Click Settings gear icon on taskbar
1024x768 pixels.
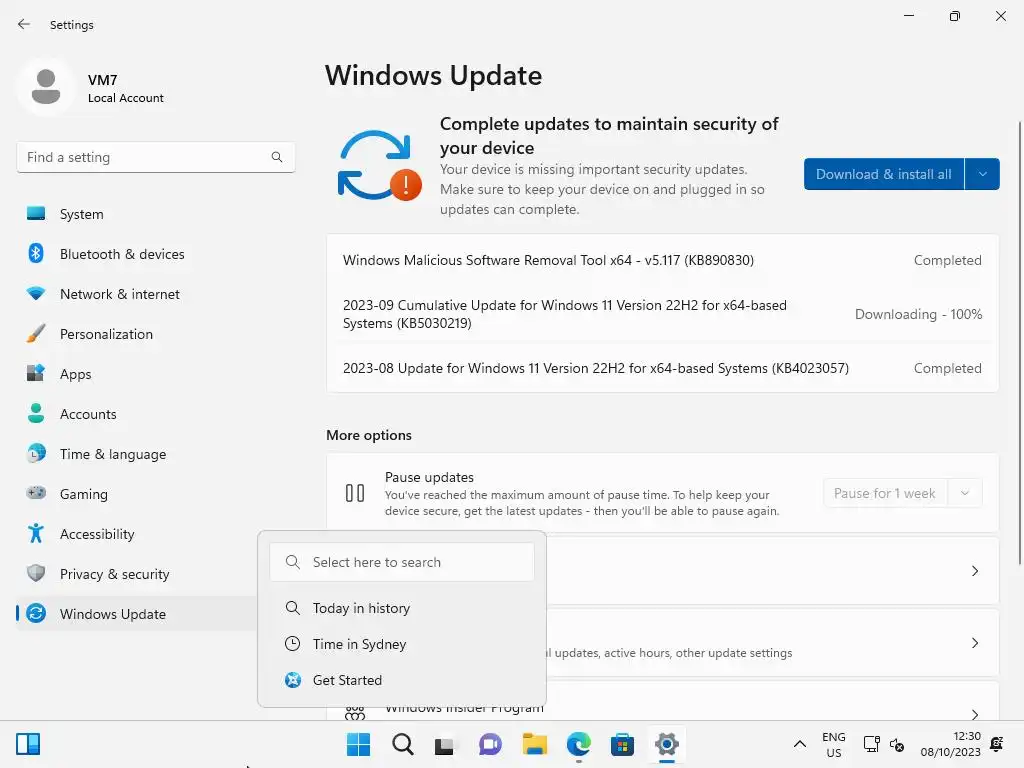tap(667, 744)
